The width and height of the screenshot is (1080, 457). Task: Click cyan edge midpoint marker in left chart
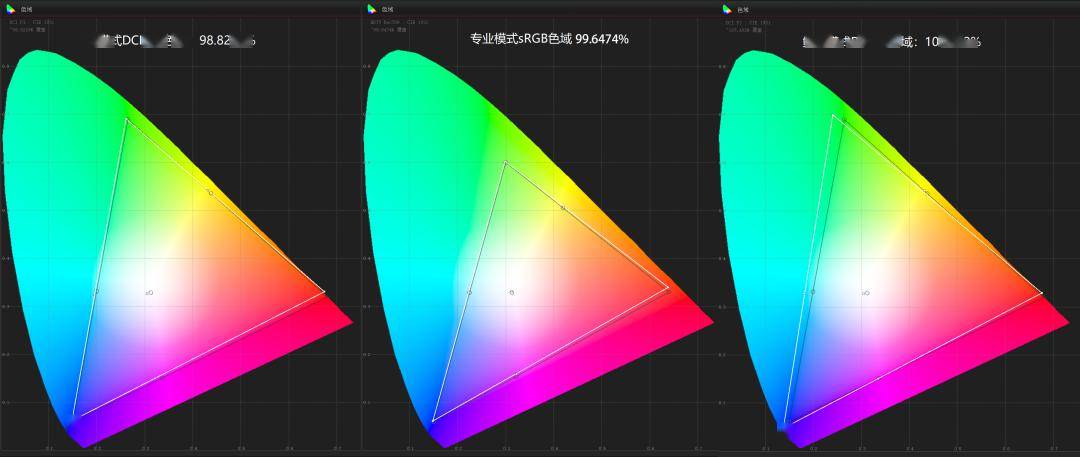click(x=97, y=292)
